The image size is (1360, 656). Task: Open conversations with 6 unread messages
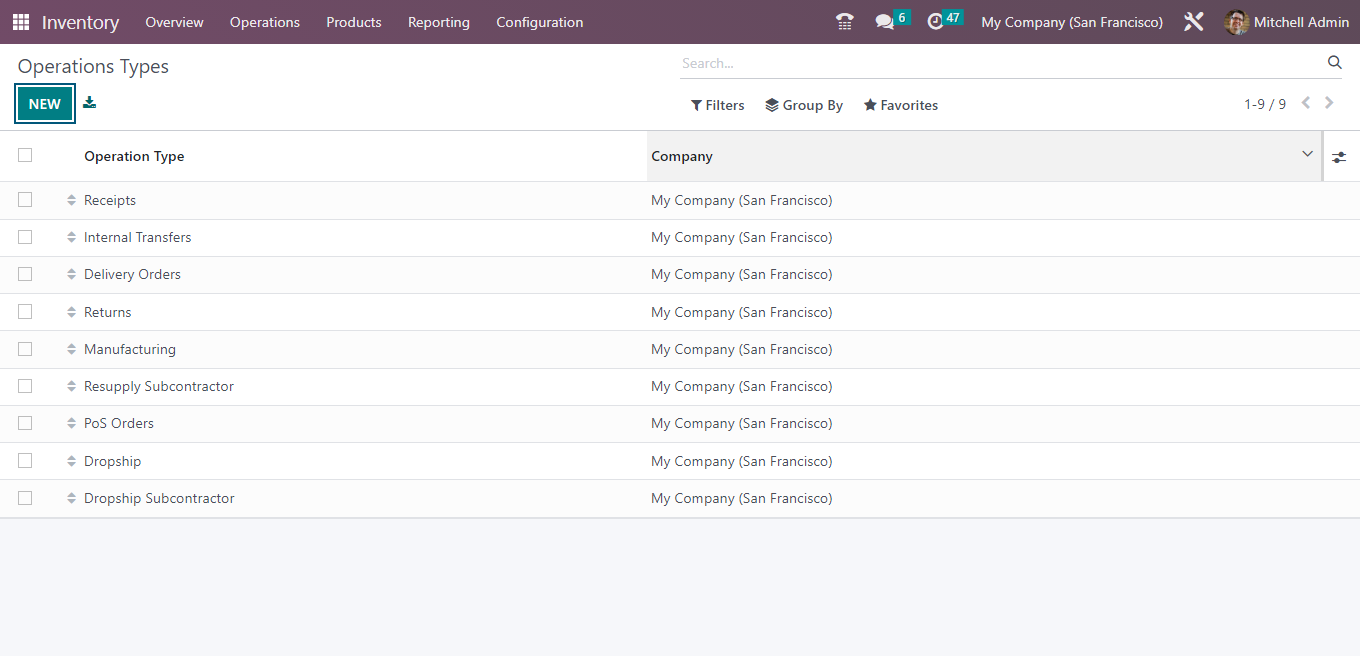pyautogui.click(x=886, y=21)
